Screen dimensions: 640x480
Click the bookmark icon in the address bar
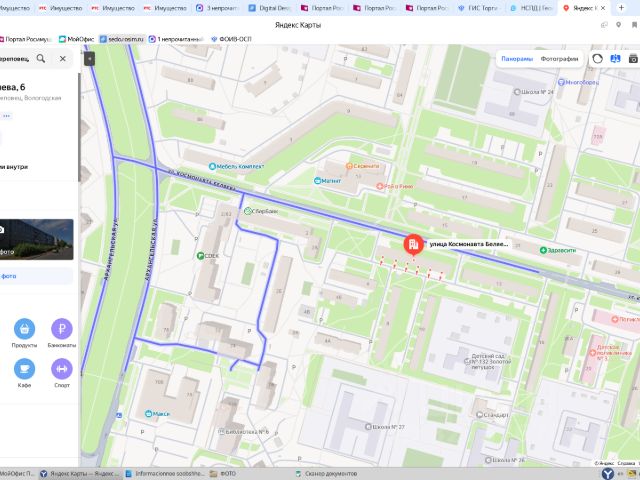[x=634, y=25]
